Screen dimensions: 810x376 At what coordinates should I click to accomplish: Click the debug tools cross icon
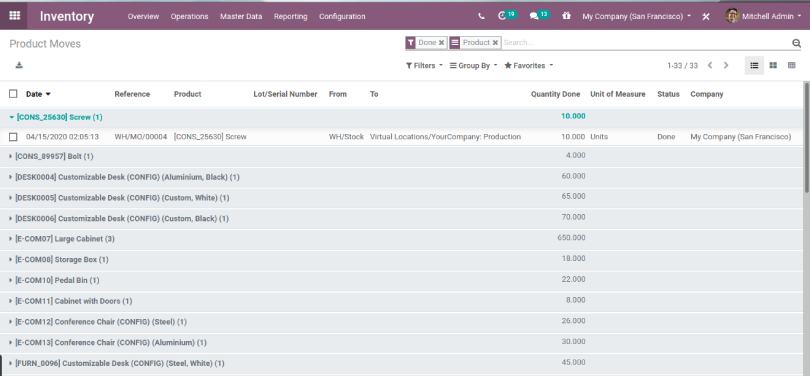tap(706, 17)
